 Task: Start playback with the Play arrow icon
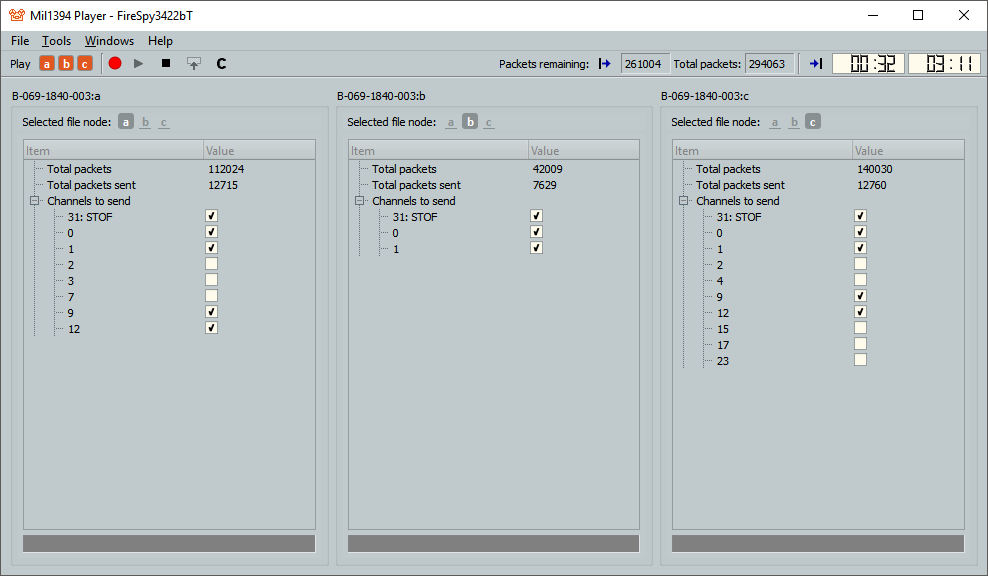tap(139, 63)
